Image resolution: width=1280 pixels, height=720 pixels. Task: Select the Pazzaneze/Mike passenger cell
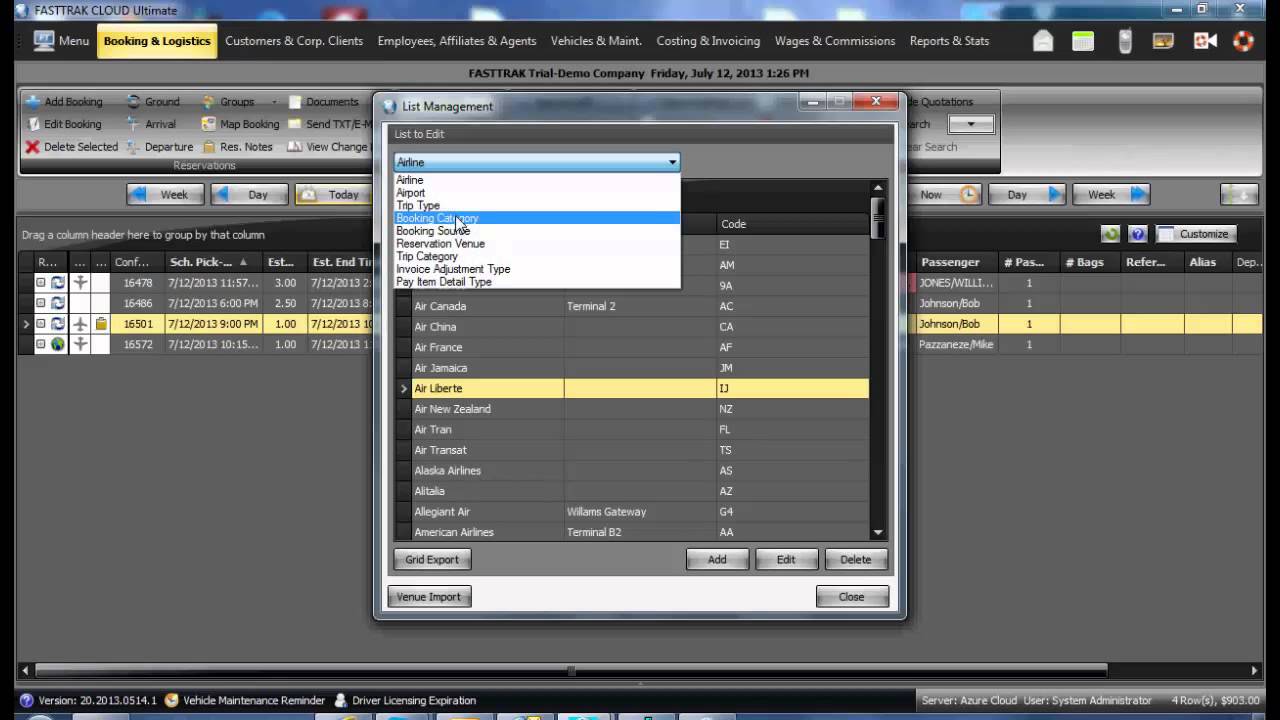[x=956, y=344]
